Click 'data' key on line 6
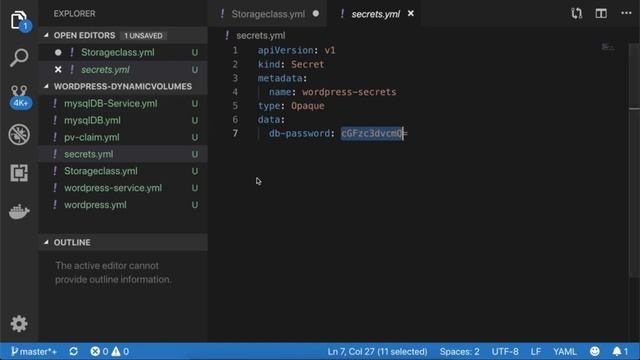The width and height of the screenshot is (640, 360). pos(269,120)
